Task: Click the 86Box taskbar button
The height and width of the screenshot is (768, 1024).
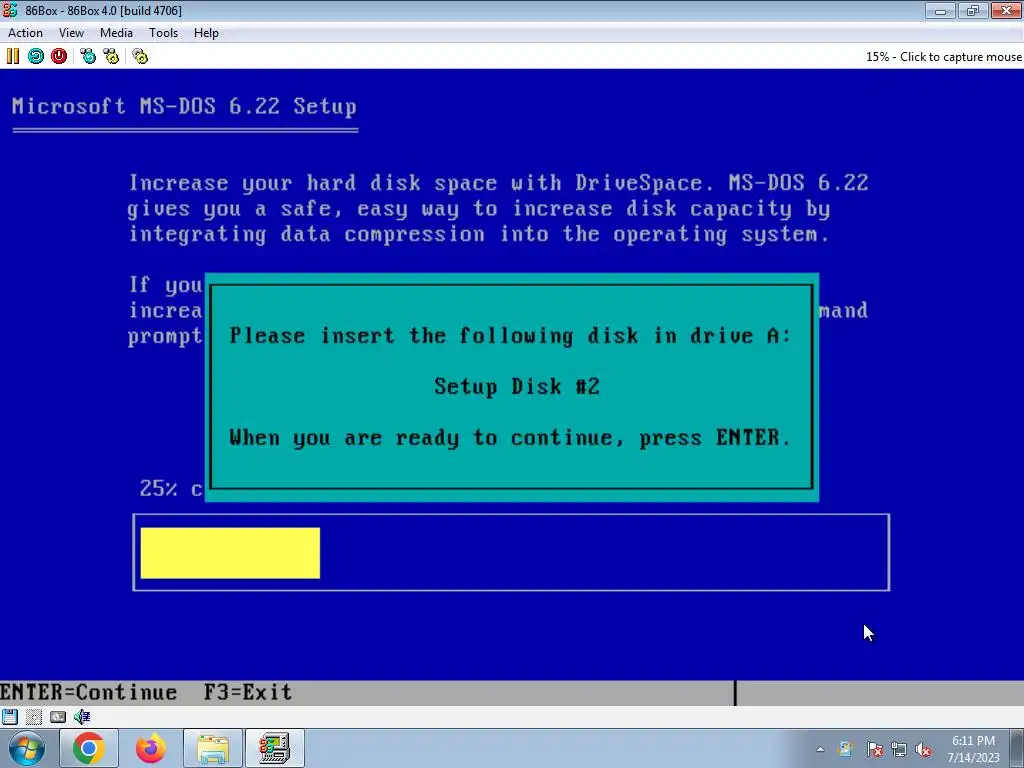Action: pyautogui.click(x=275, y=748)
